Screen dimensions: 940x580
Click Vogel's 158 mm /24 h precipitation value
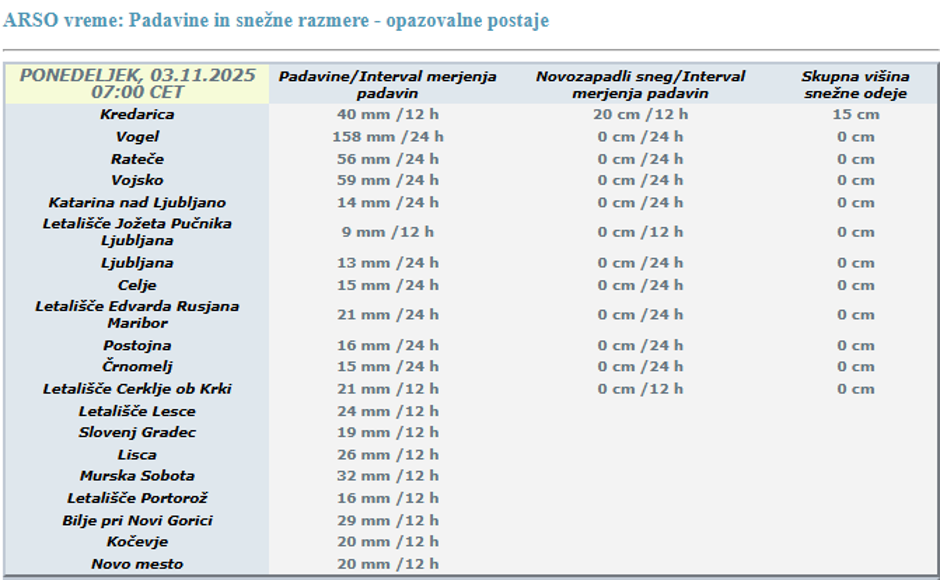tap(387, 137)
